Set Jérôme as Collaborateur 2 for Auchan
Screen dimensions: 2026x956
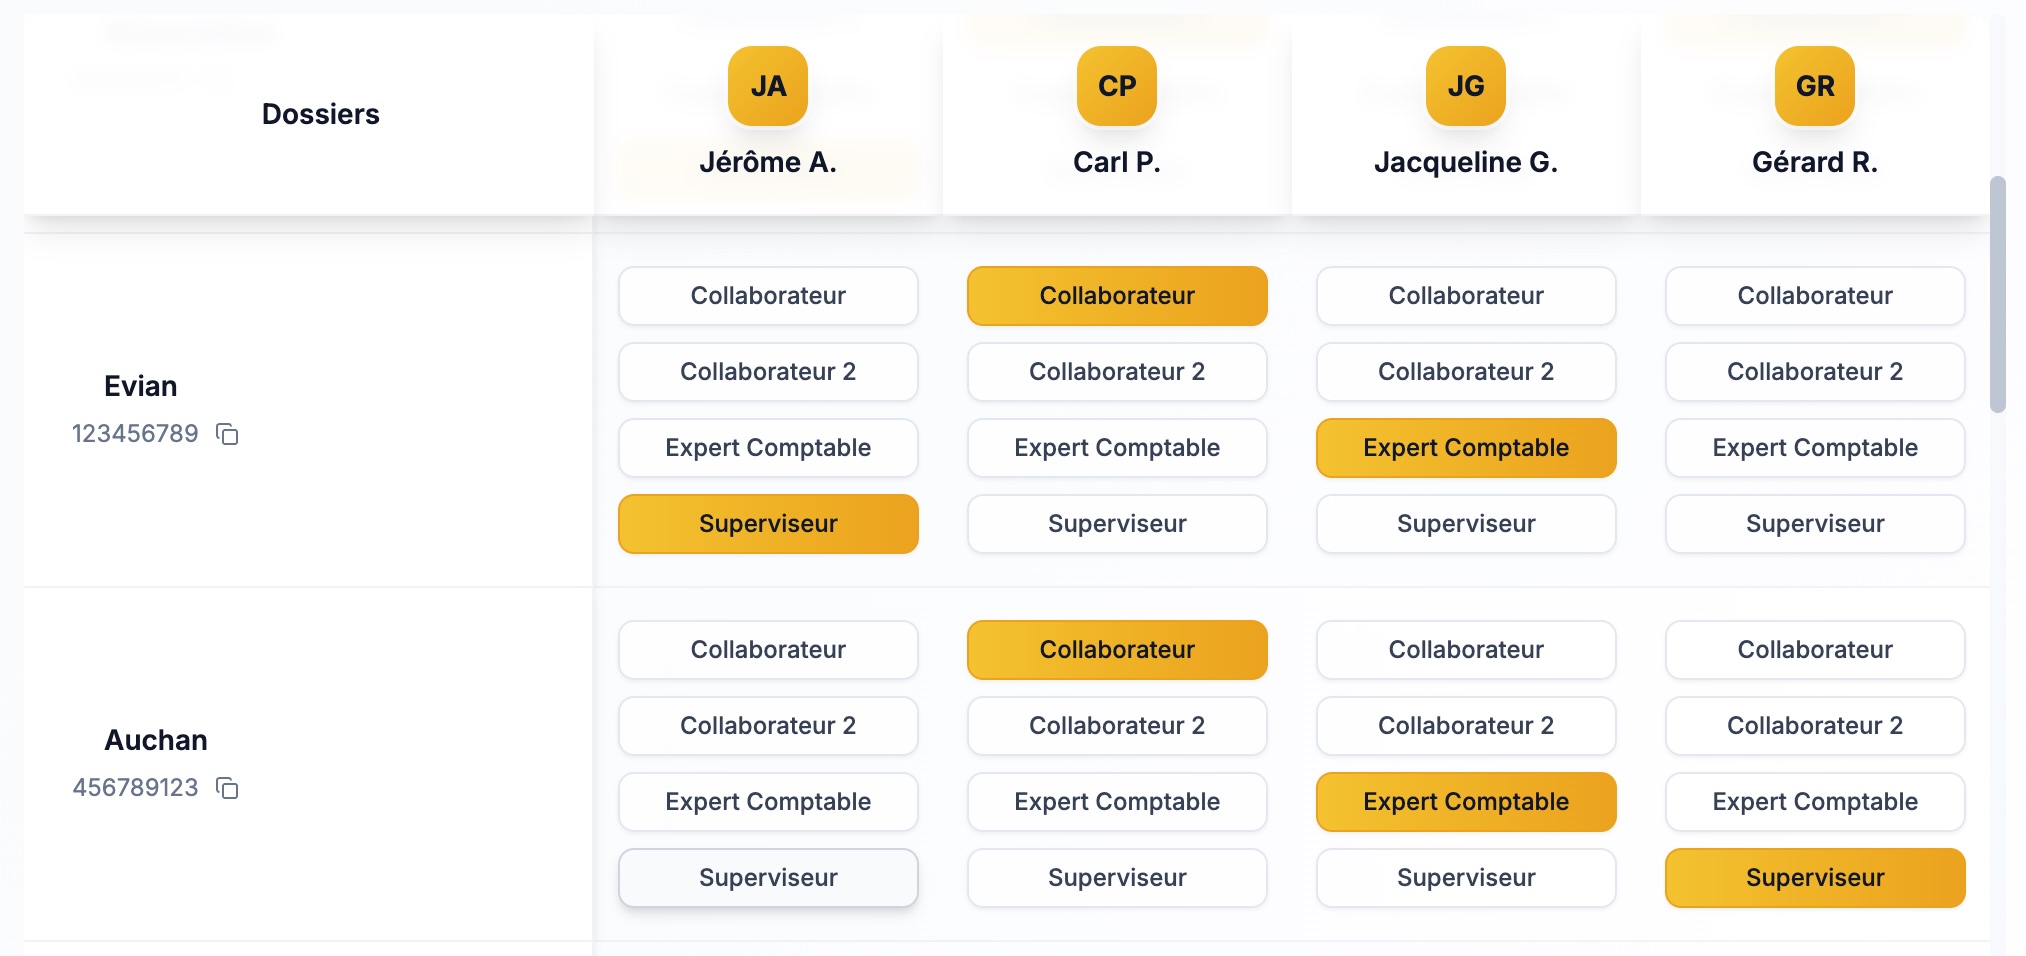point(768,726)
